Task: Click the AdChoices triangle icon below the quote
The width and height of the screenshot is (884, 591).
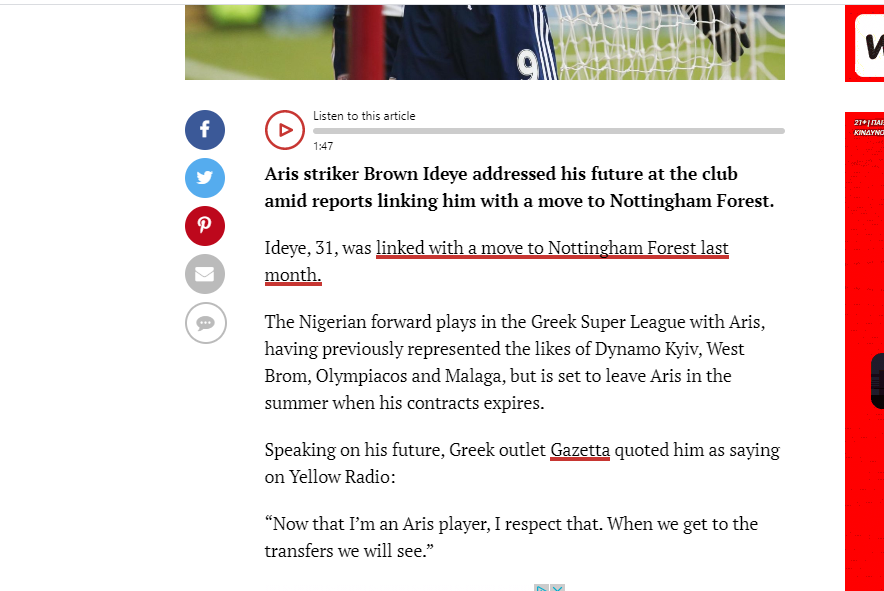Action: pyautogui.click(x=541, y=588)
